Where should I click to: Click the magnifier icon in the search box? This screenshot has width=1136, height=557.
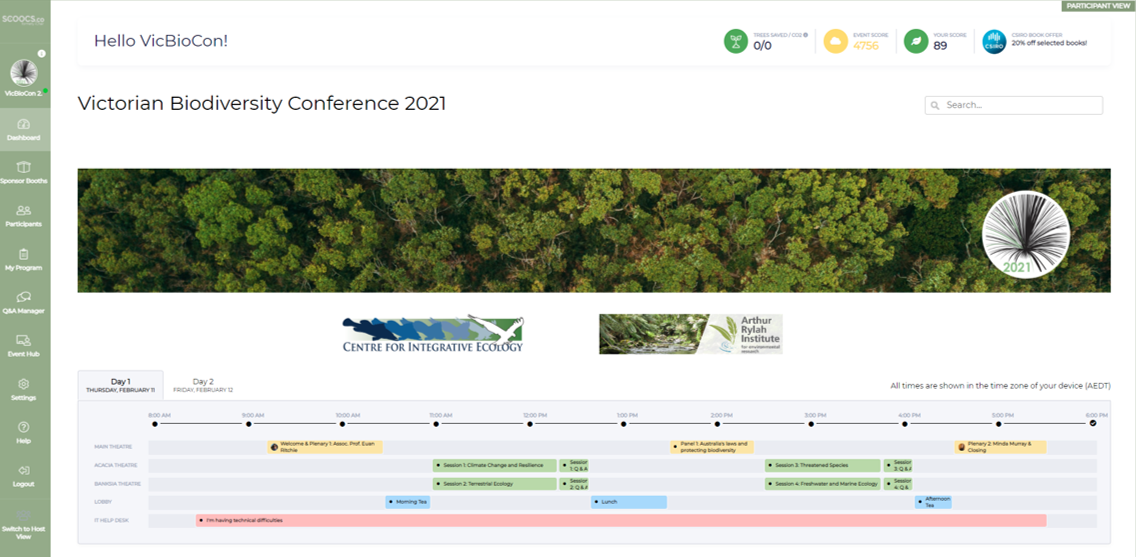[935, 105]
